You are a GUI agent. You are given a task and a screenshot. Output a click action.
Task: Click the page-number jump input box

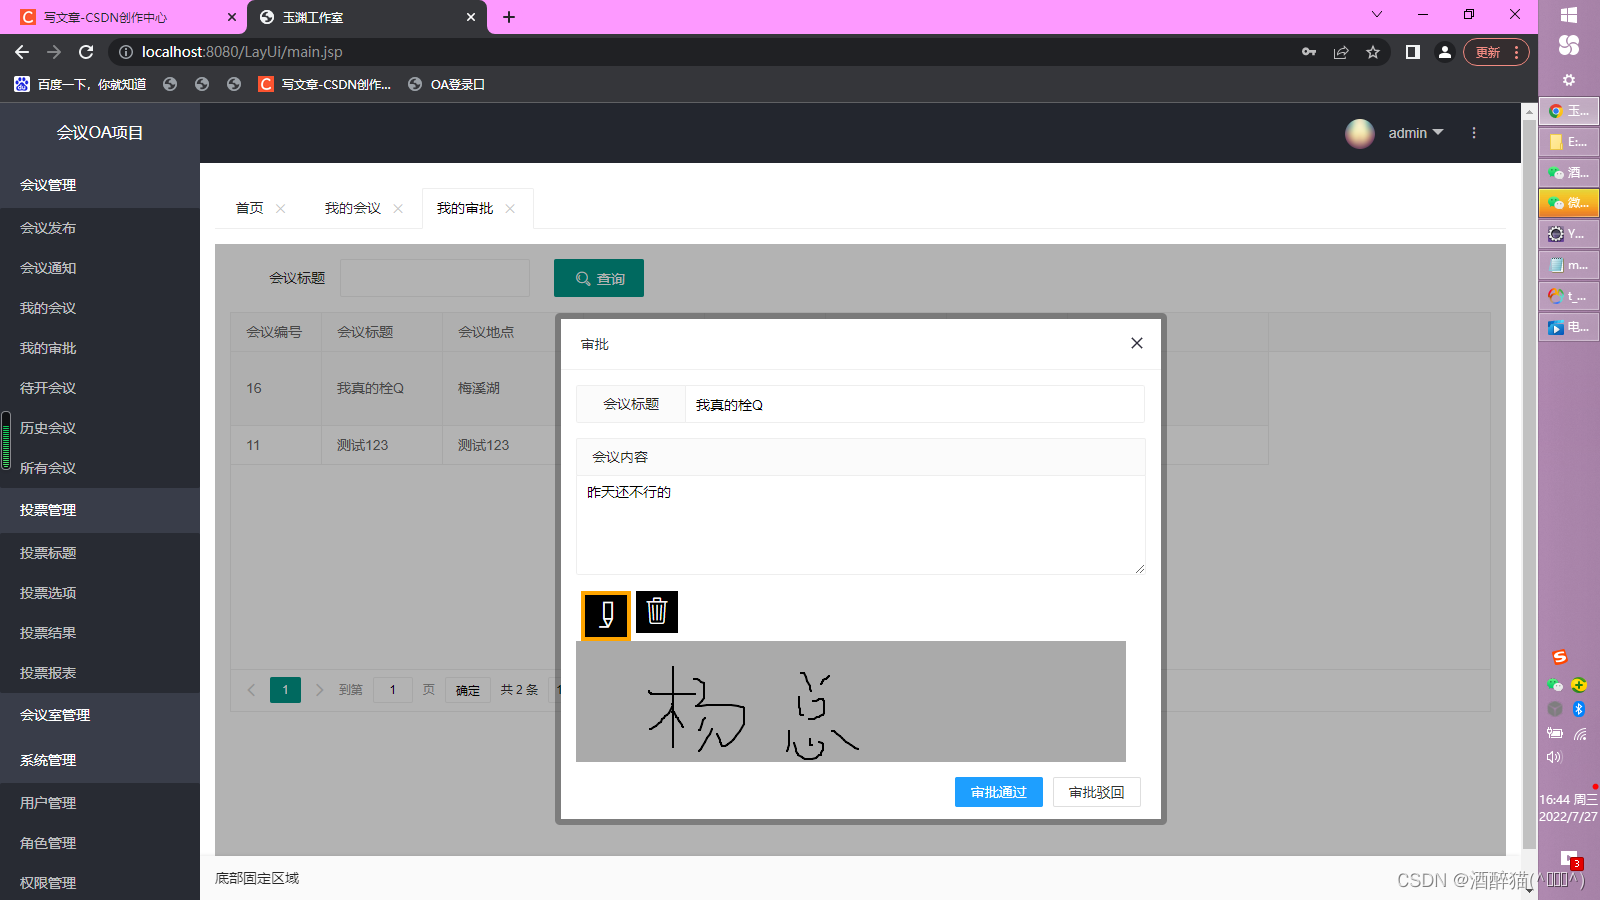(x=393, y=690)
